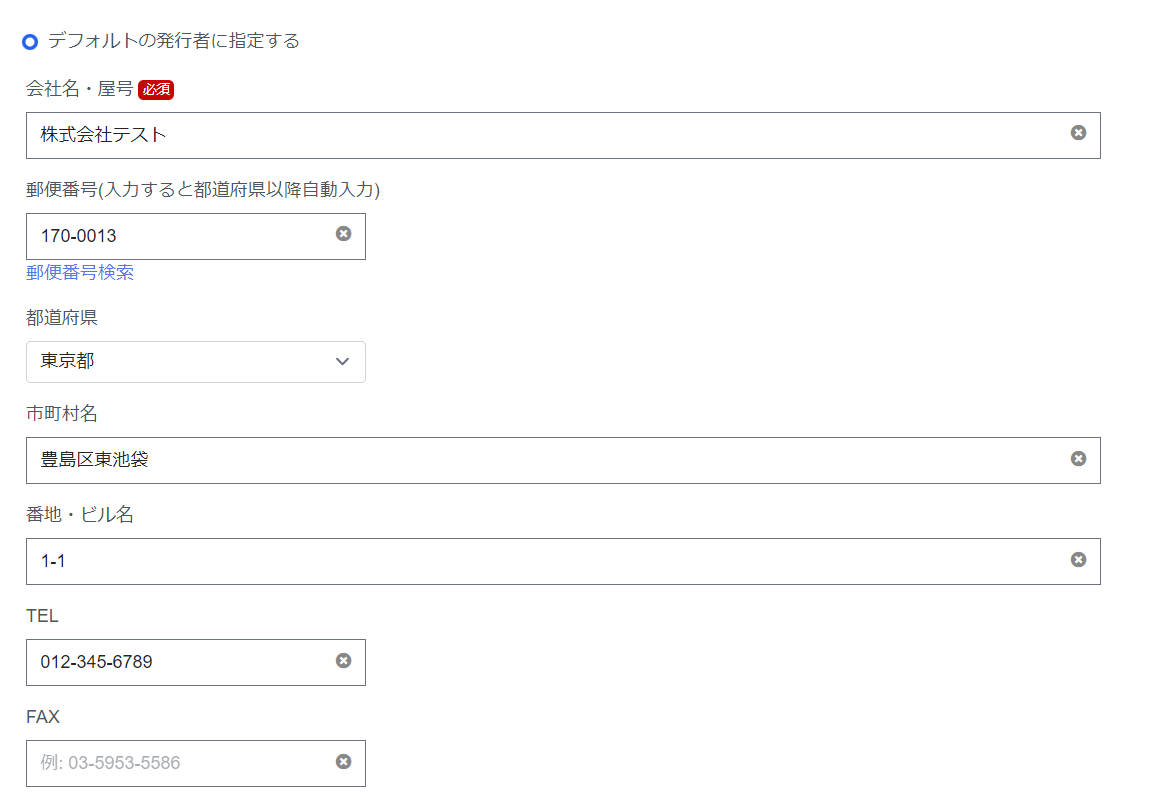Screen dimensions: 1169x804
Task: Click the 会社名・屋号 field label
Action: [x=79, y=89]
